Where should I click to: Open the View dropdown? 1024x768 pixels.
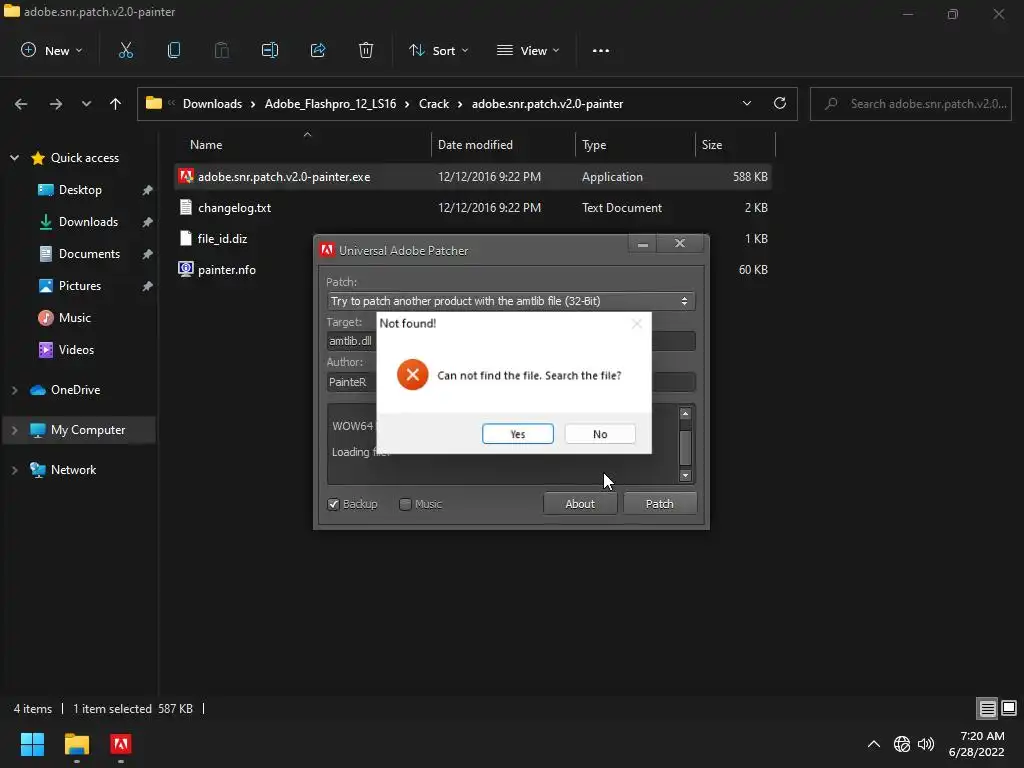[528, 50]
